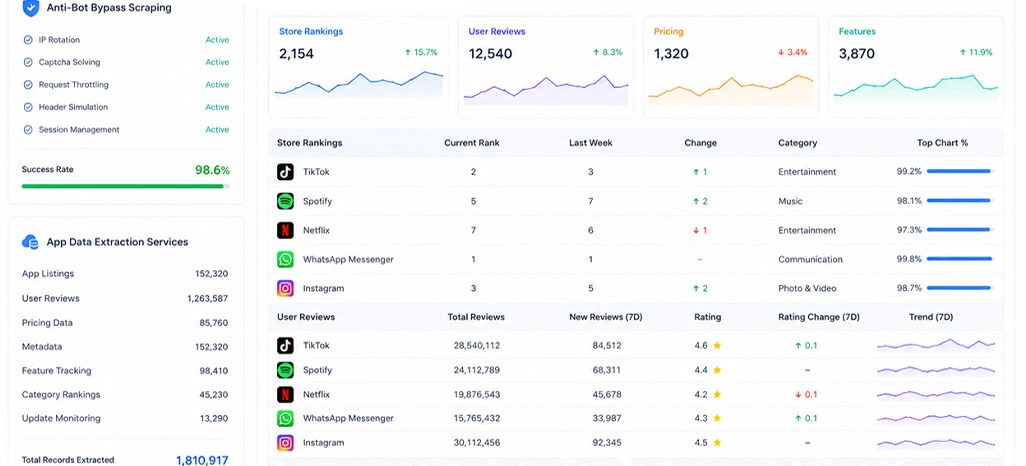This screenshot has height=466, width=1026.
Task: Click the 98.6% success rate value
Action: 213,170
